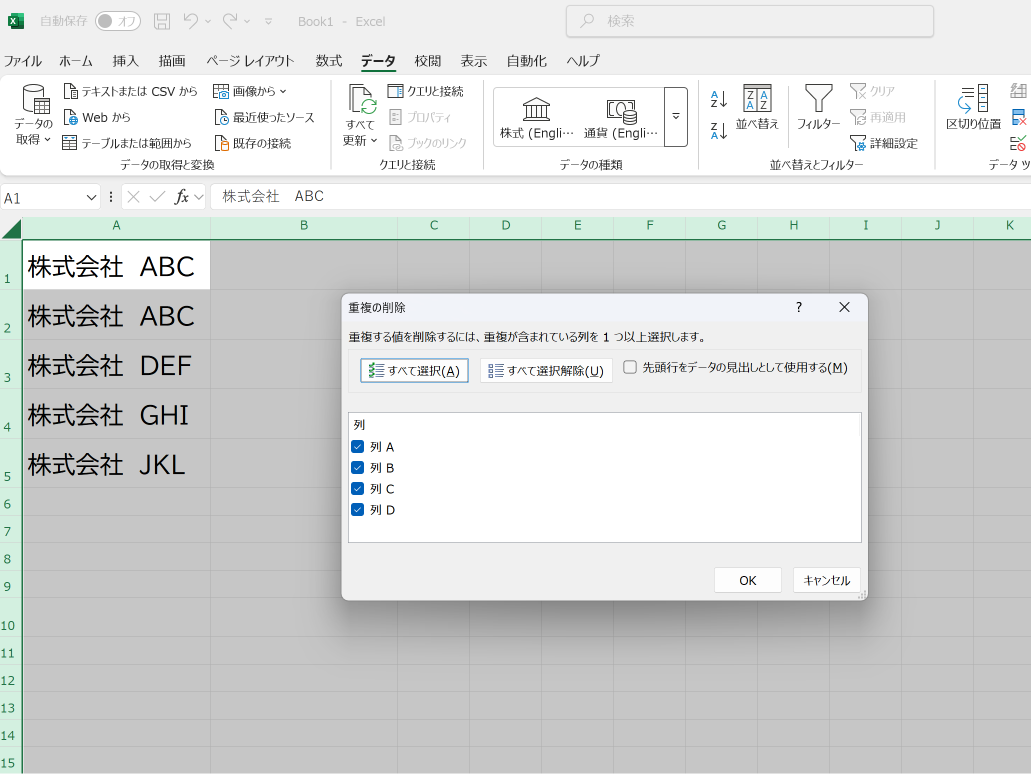Viewport: 1031px width, 774px height.
Task: Click the 検索 search box
Action: [x=750, y=21]
